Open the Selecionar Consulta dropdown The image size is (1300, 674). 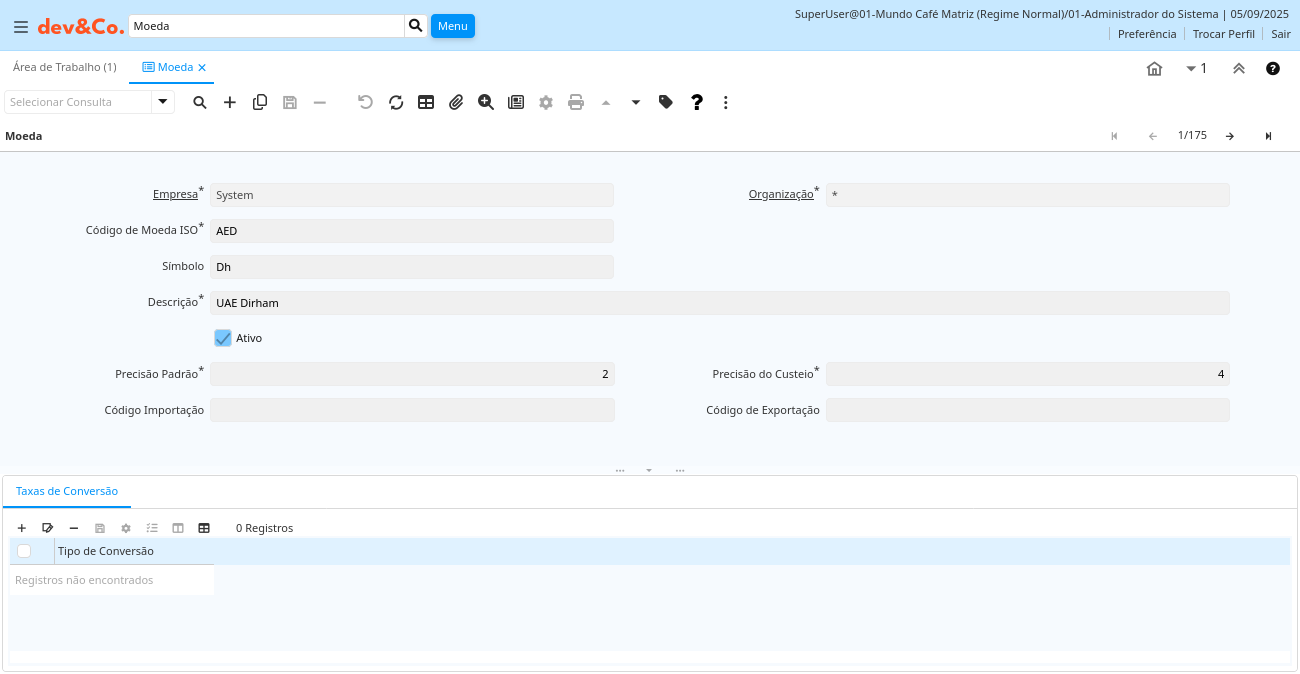[x=163, y=102]
